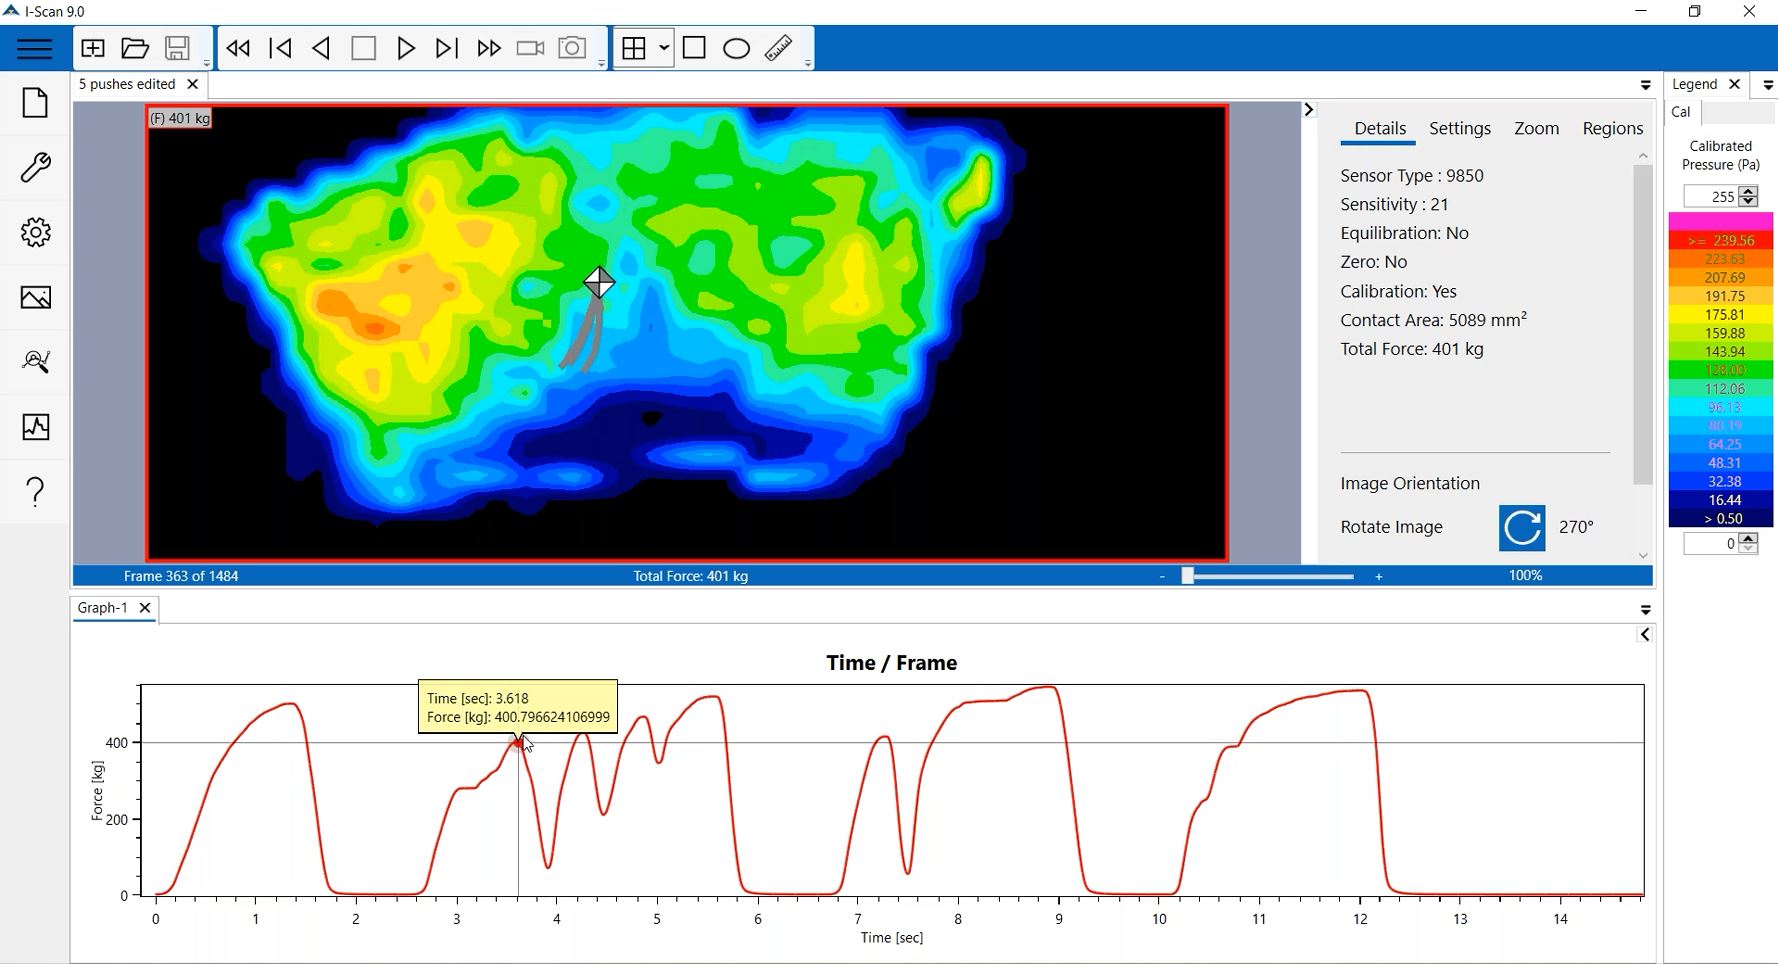This screenshot has height=964, width=1778.
Task: Collapse the details panel chevron
Action: coord(1309,110)
